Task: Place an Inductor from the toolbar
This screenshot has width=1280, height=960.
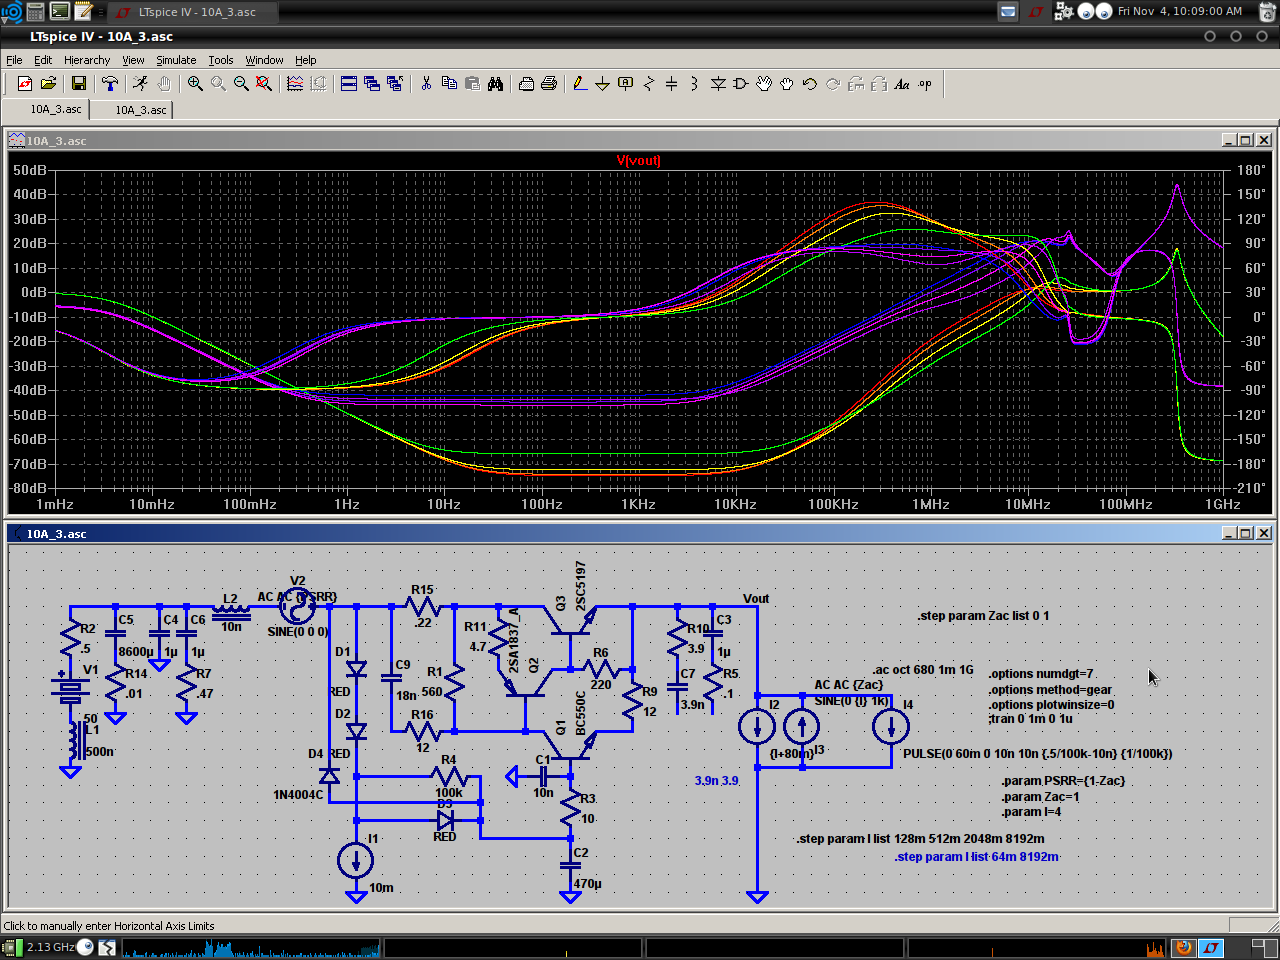Action: pyautogui.click(x=695, y=84)
